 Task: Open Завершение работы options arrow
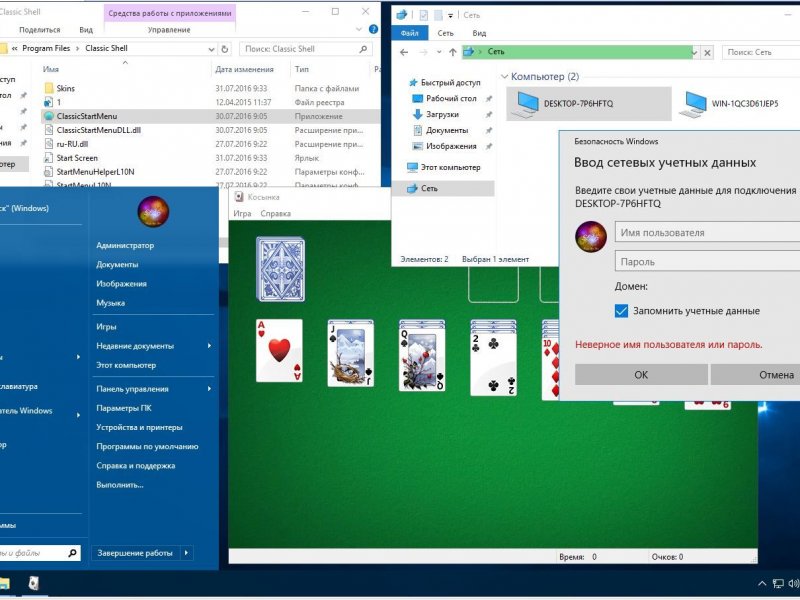pos(186,553)
